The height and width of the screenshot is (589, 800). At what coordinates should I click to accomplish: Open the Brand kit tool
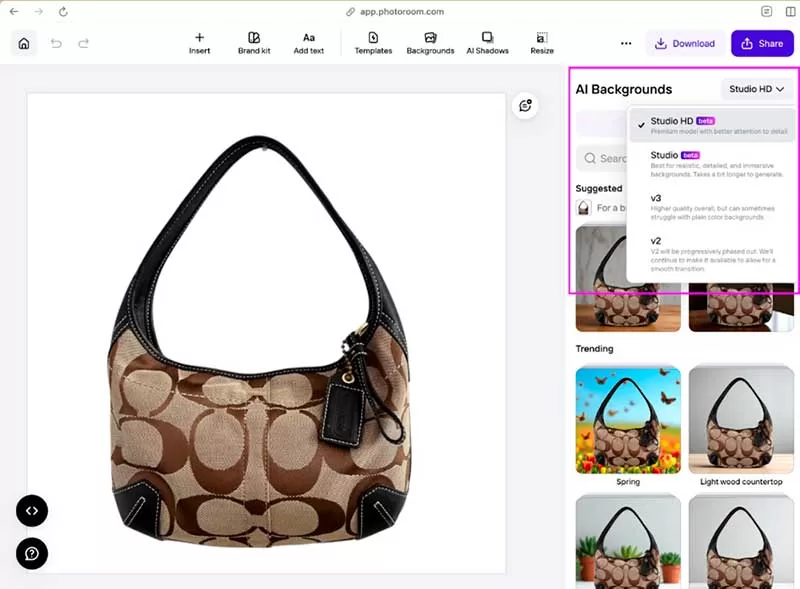pos(254,43)
